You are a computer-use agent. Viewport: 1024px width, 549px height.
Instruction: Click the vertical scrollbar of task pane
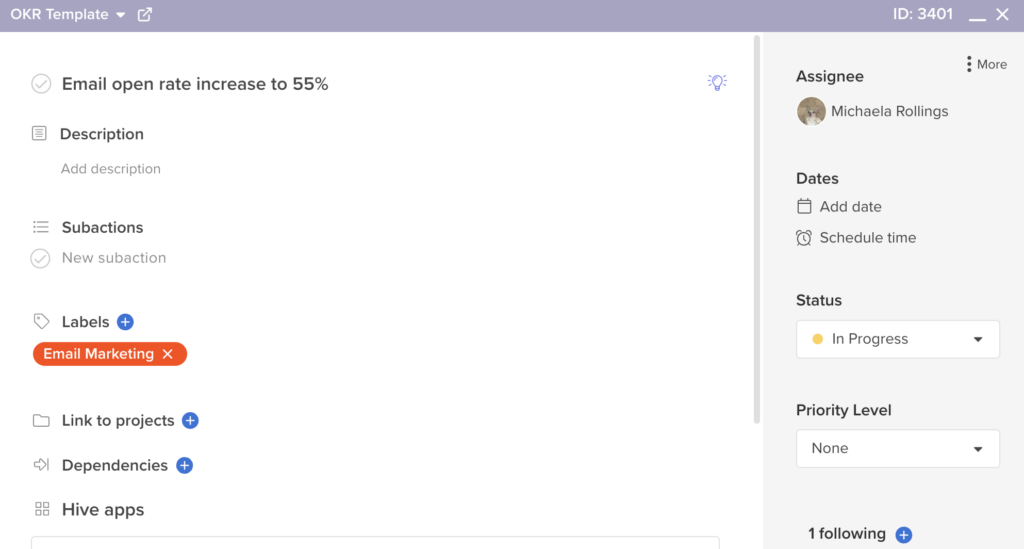[x=757, y=229]
